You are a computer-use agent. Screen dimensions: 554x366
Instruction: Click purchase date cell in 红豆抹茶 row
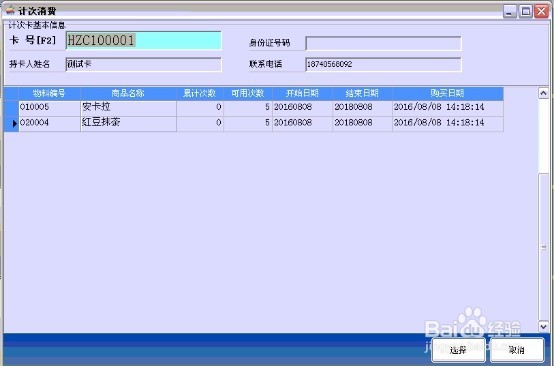[x=448, y=123]
